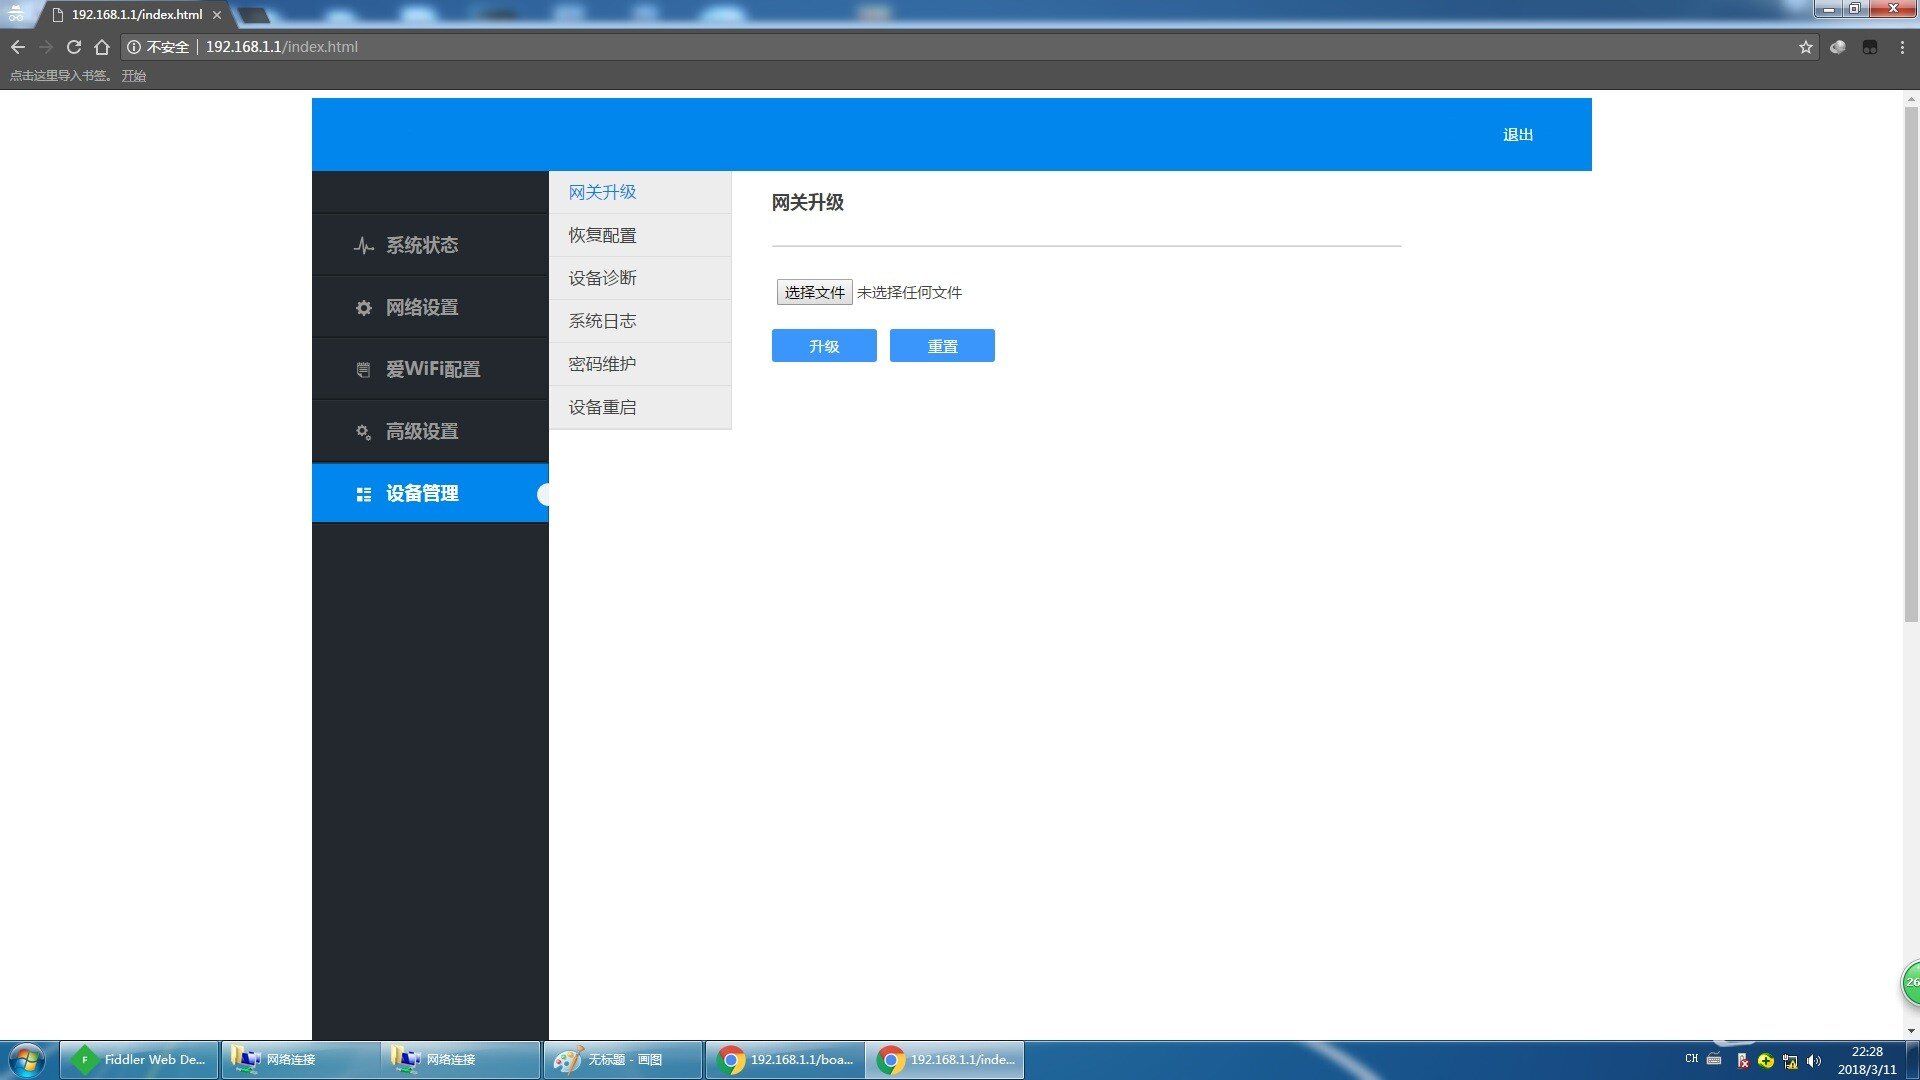
Task: Click the 选择文件 choose file button
Action: (x=814, y=292)
